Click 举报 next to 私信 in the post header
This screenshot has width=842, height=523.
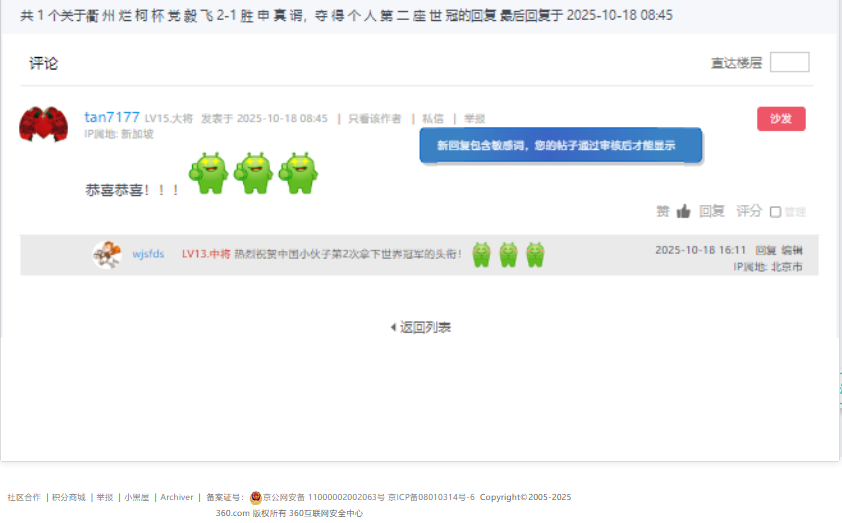474,118
